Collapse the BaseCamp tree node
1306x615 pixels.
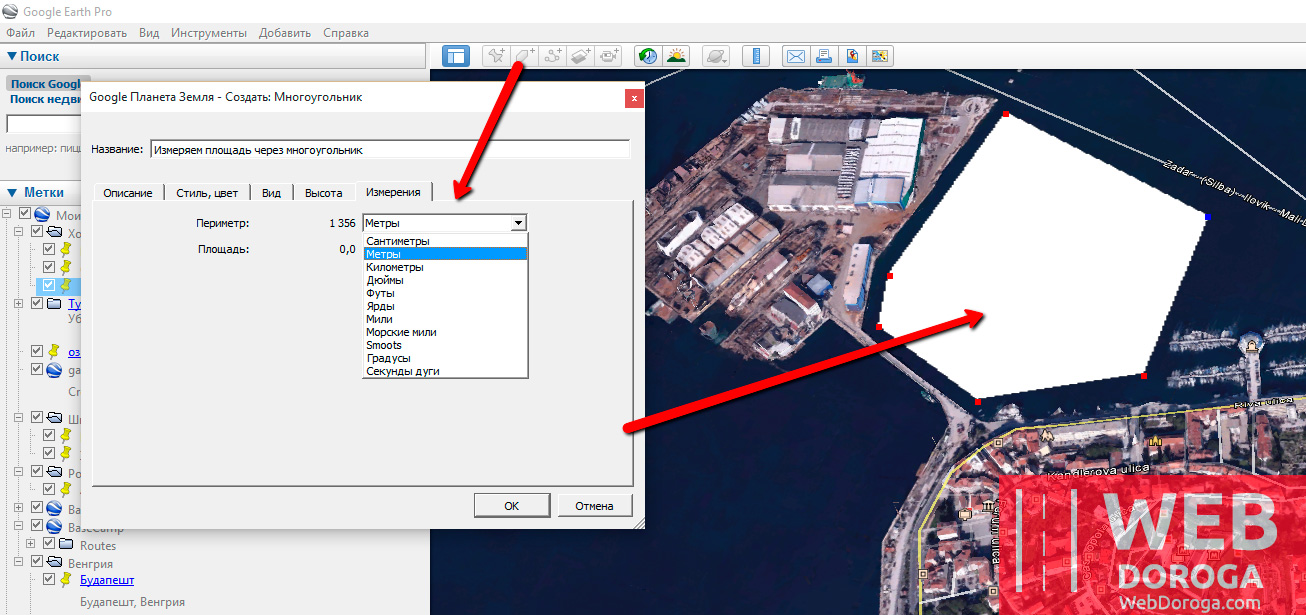tap(19, 527)
